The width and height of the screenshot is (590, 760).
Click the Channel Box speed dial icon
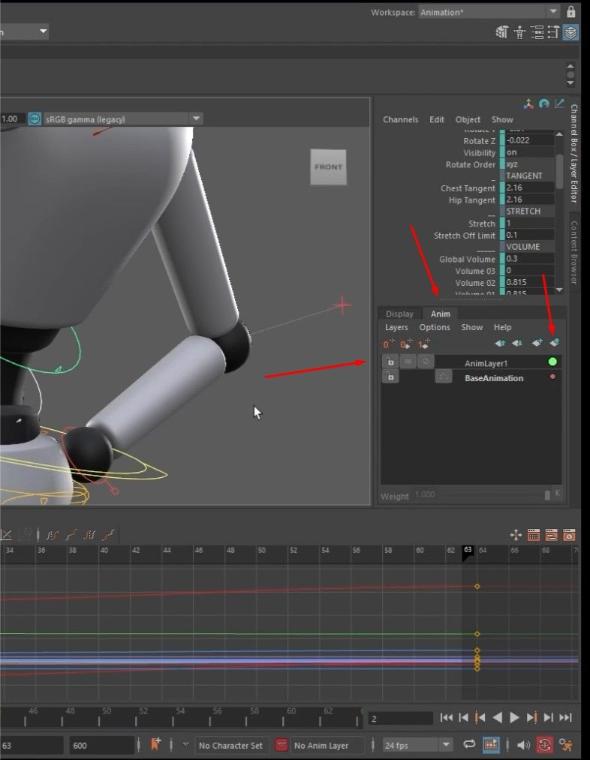[544, 103]
